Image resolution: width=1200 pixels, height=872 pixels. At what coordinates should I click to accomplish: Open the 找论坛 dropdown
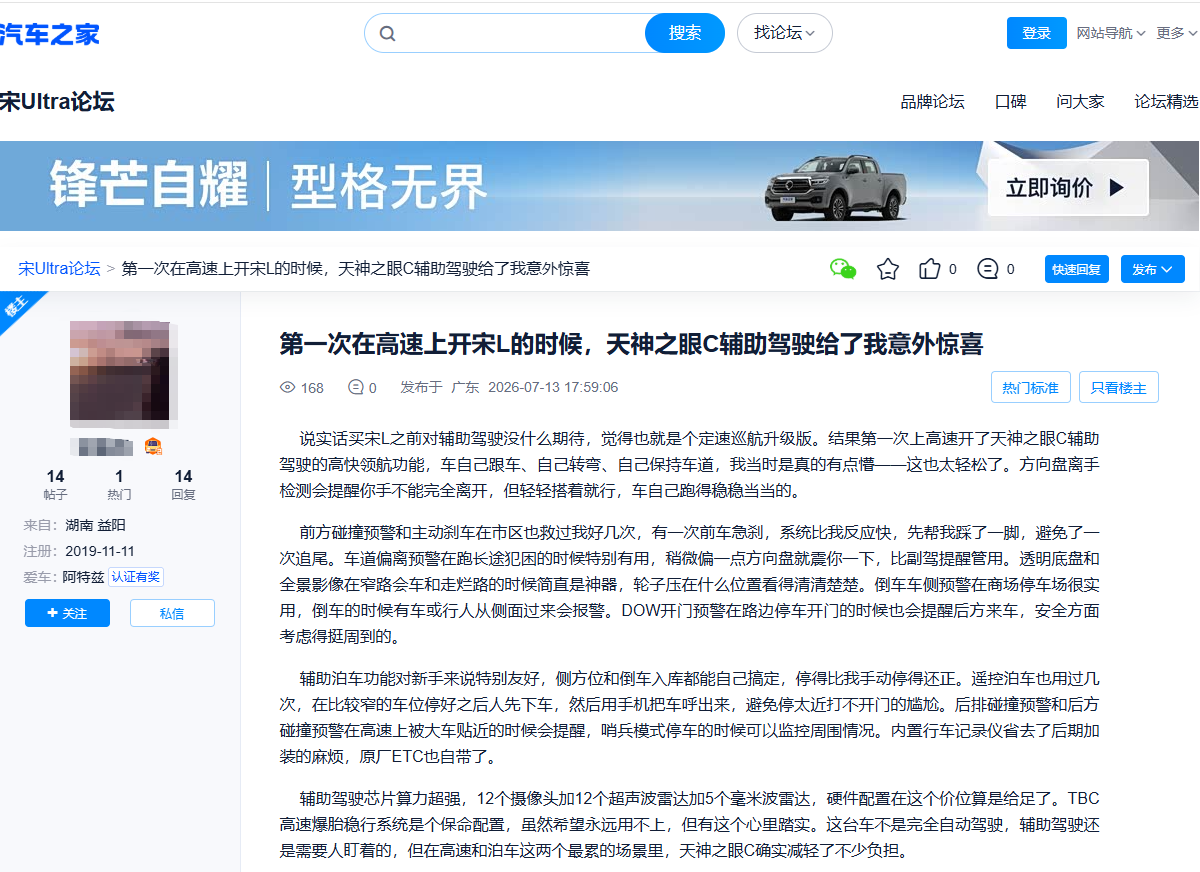785,33
